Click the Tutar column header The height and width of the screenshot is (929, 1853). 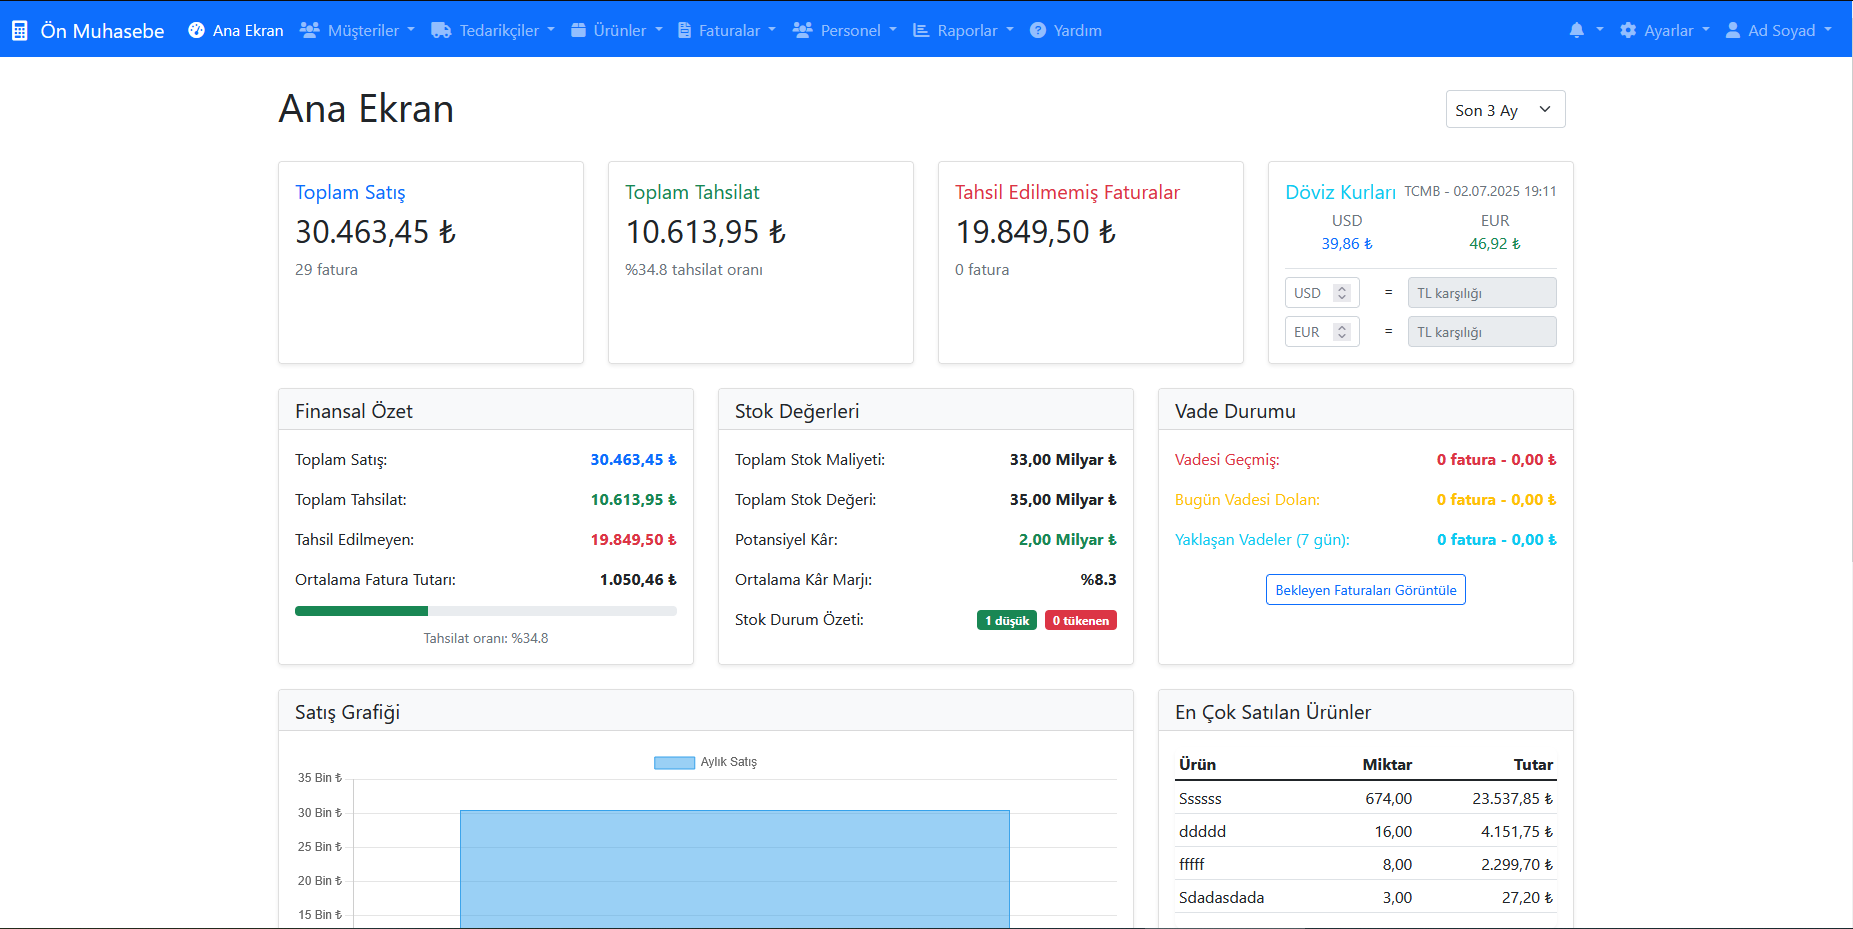[1533, 764]
